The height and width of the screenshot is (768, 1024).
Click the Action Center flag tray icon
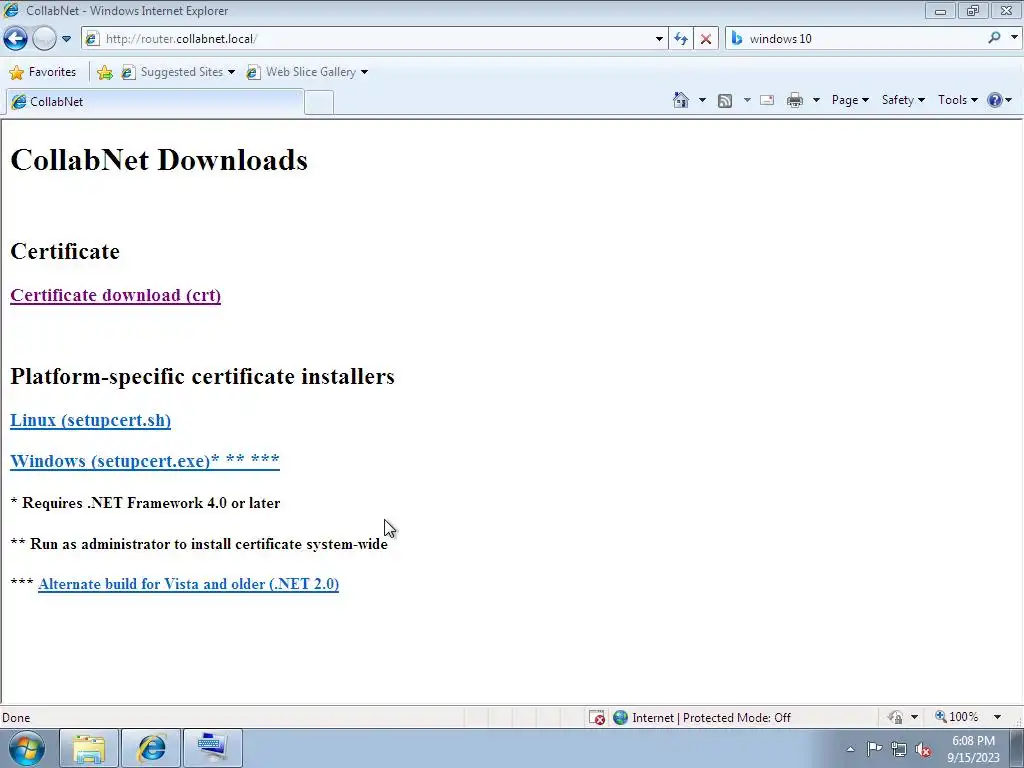coord(874,749)
